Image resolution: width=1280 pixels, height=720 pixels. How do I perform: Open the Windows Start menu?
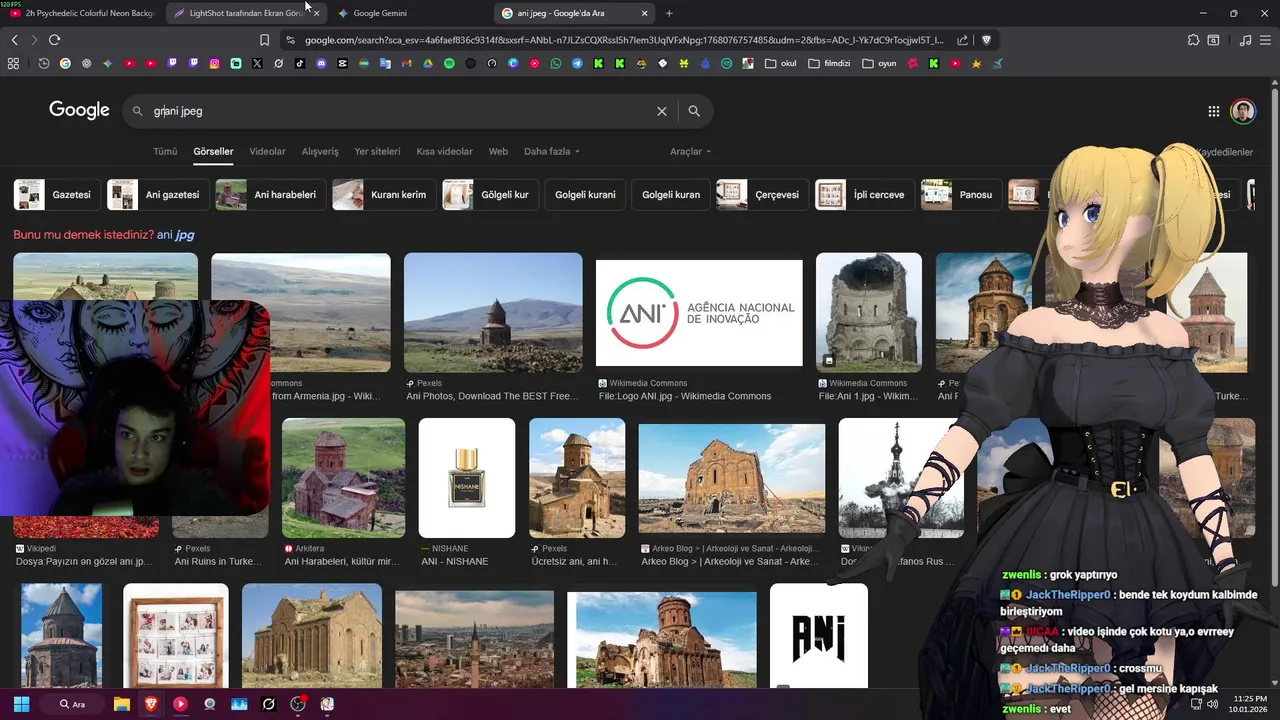pyautogui.click(x=21, y=704)
